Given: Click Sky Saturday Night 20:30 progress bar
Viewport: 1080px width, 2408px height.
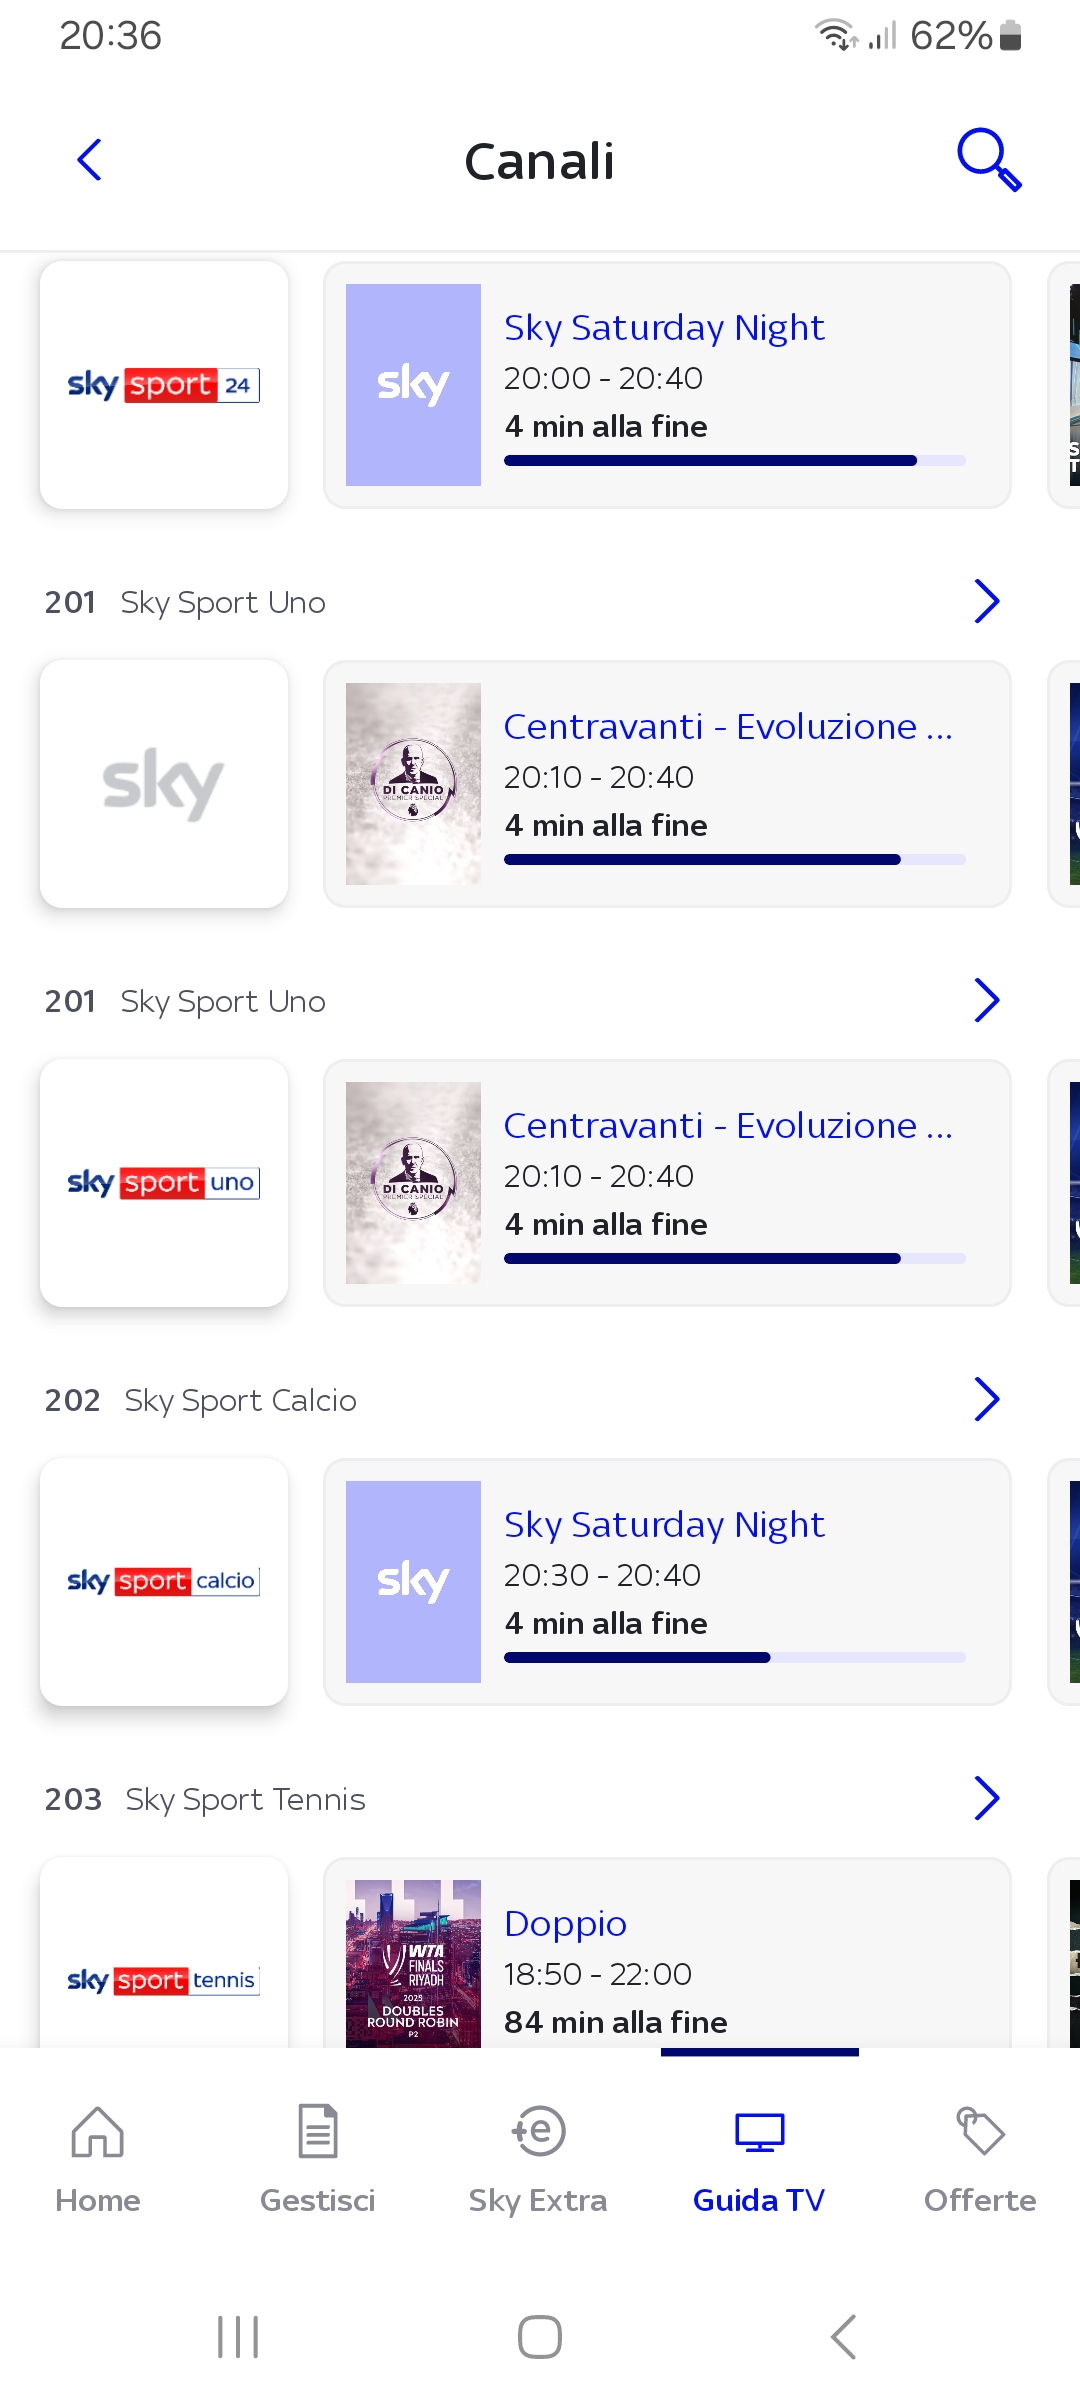Looking at the screenshot, I should point(734,1657).
